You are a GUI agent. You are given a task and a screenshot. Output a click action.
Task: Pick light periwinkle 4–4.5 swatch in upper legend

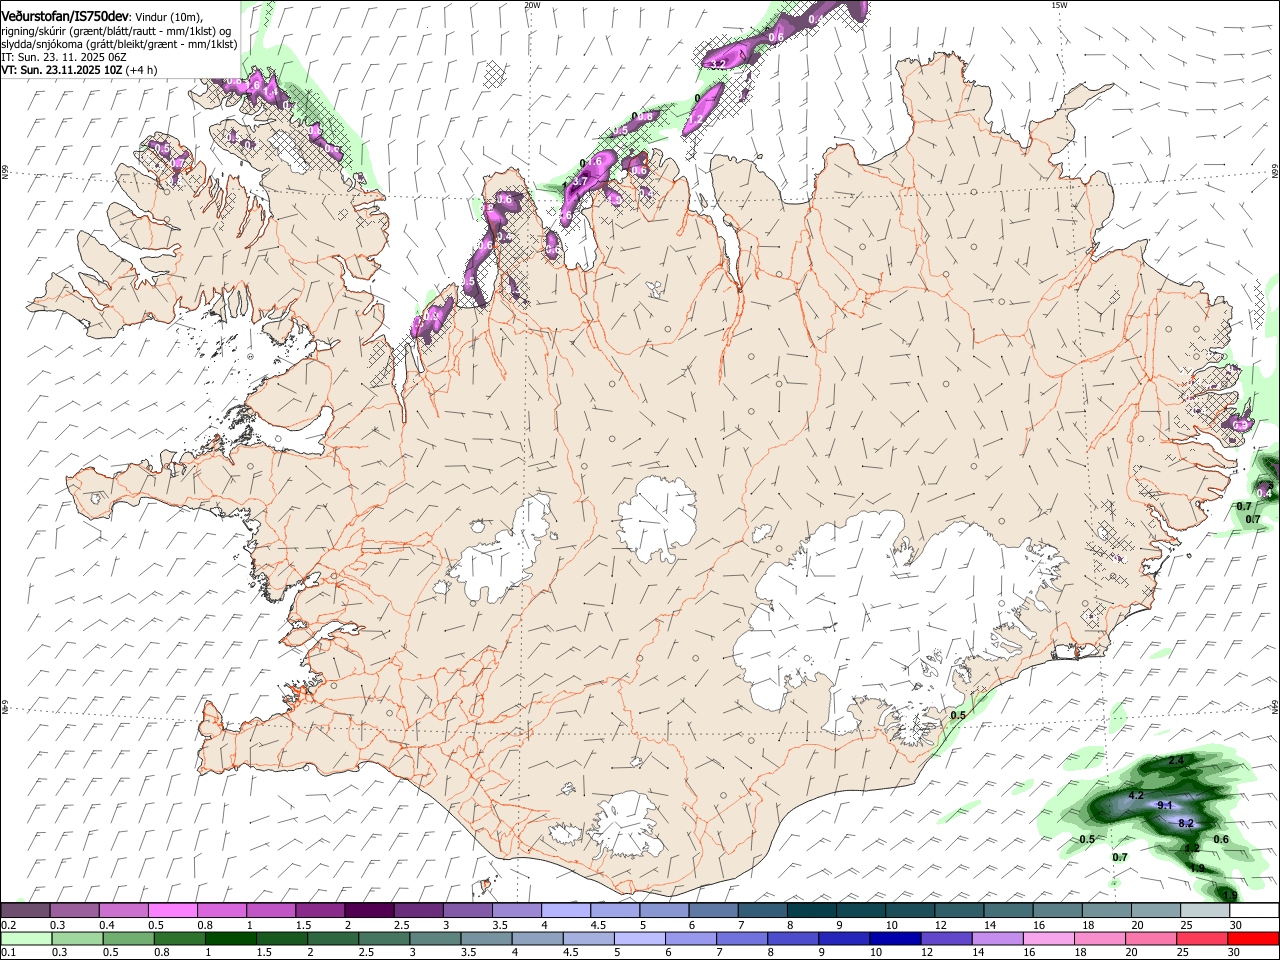pyautogui.click(x=566, y=910)
